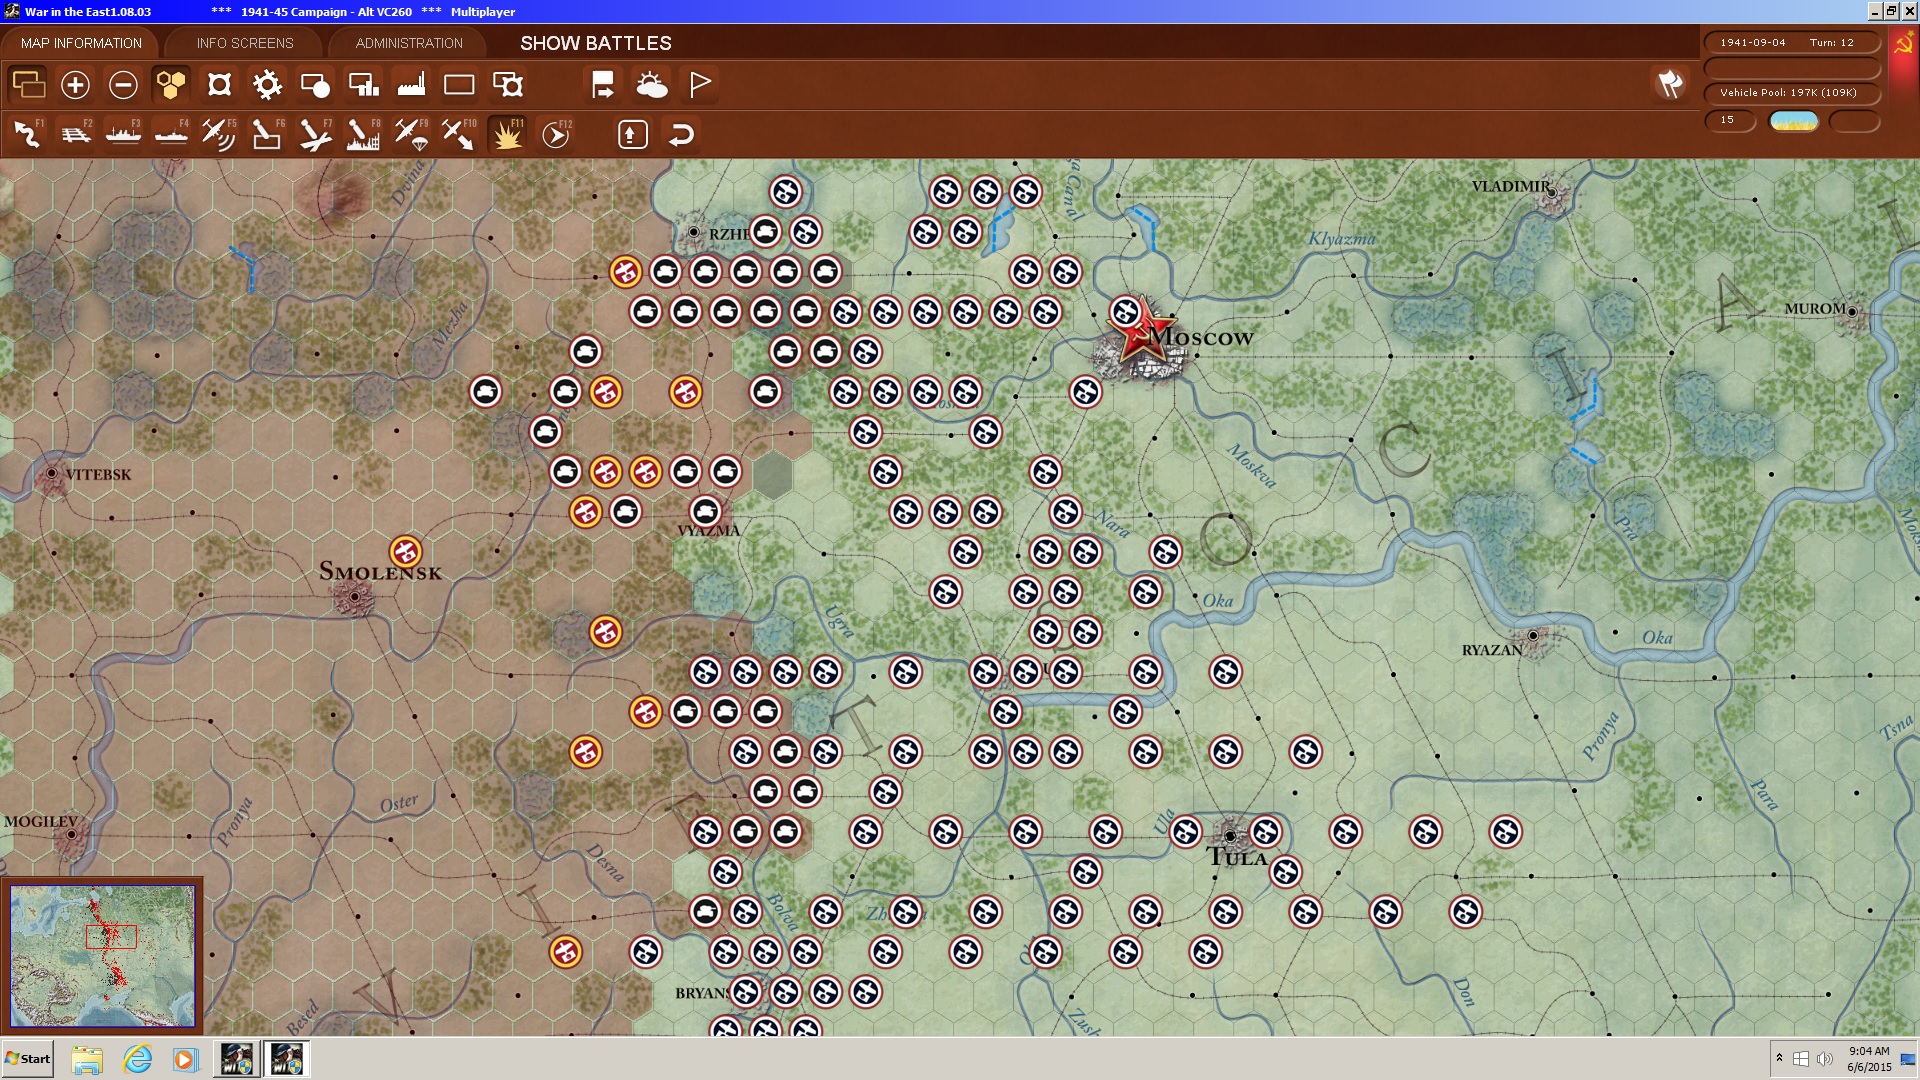
Task: Click the field showing 15
Action: [1730, 120]
